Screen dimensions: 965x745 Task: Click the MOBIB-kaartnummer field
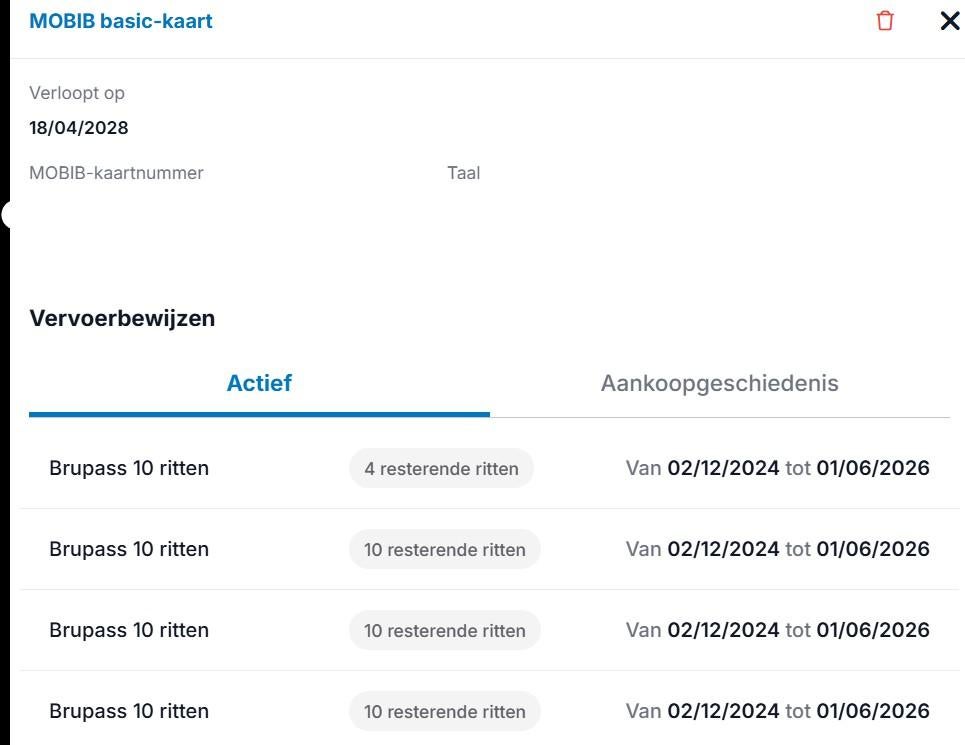coord(116,172)
